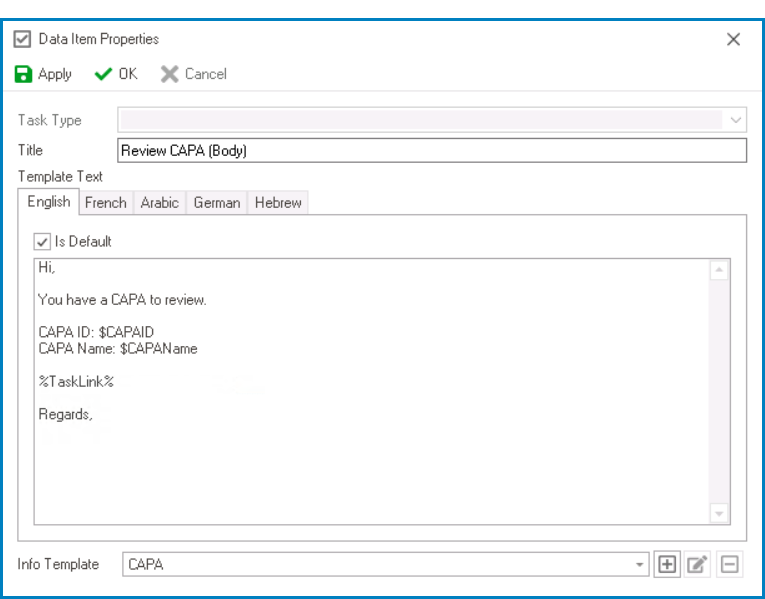Viewport: 765px width, 599px height.
Task: Cancel the Data Item Properties dialog
Action: (x=194, y=74)
